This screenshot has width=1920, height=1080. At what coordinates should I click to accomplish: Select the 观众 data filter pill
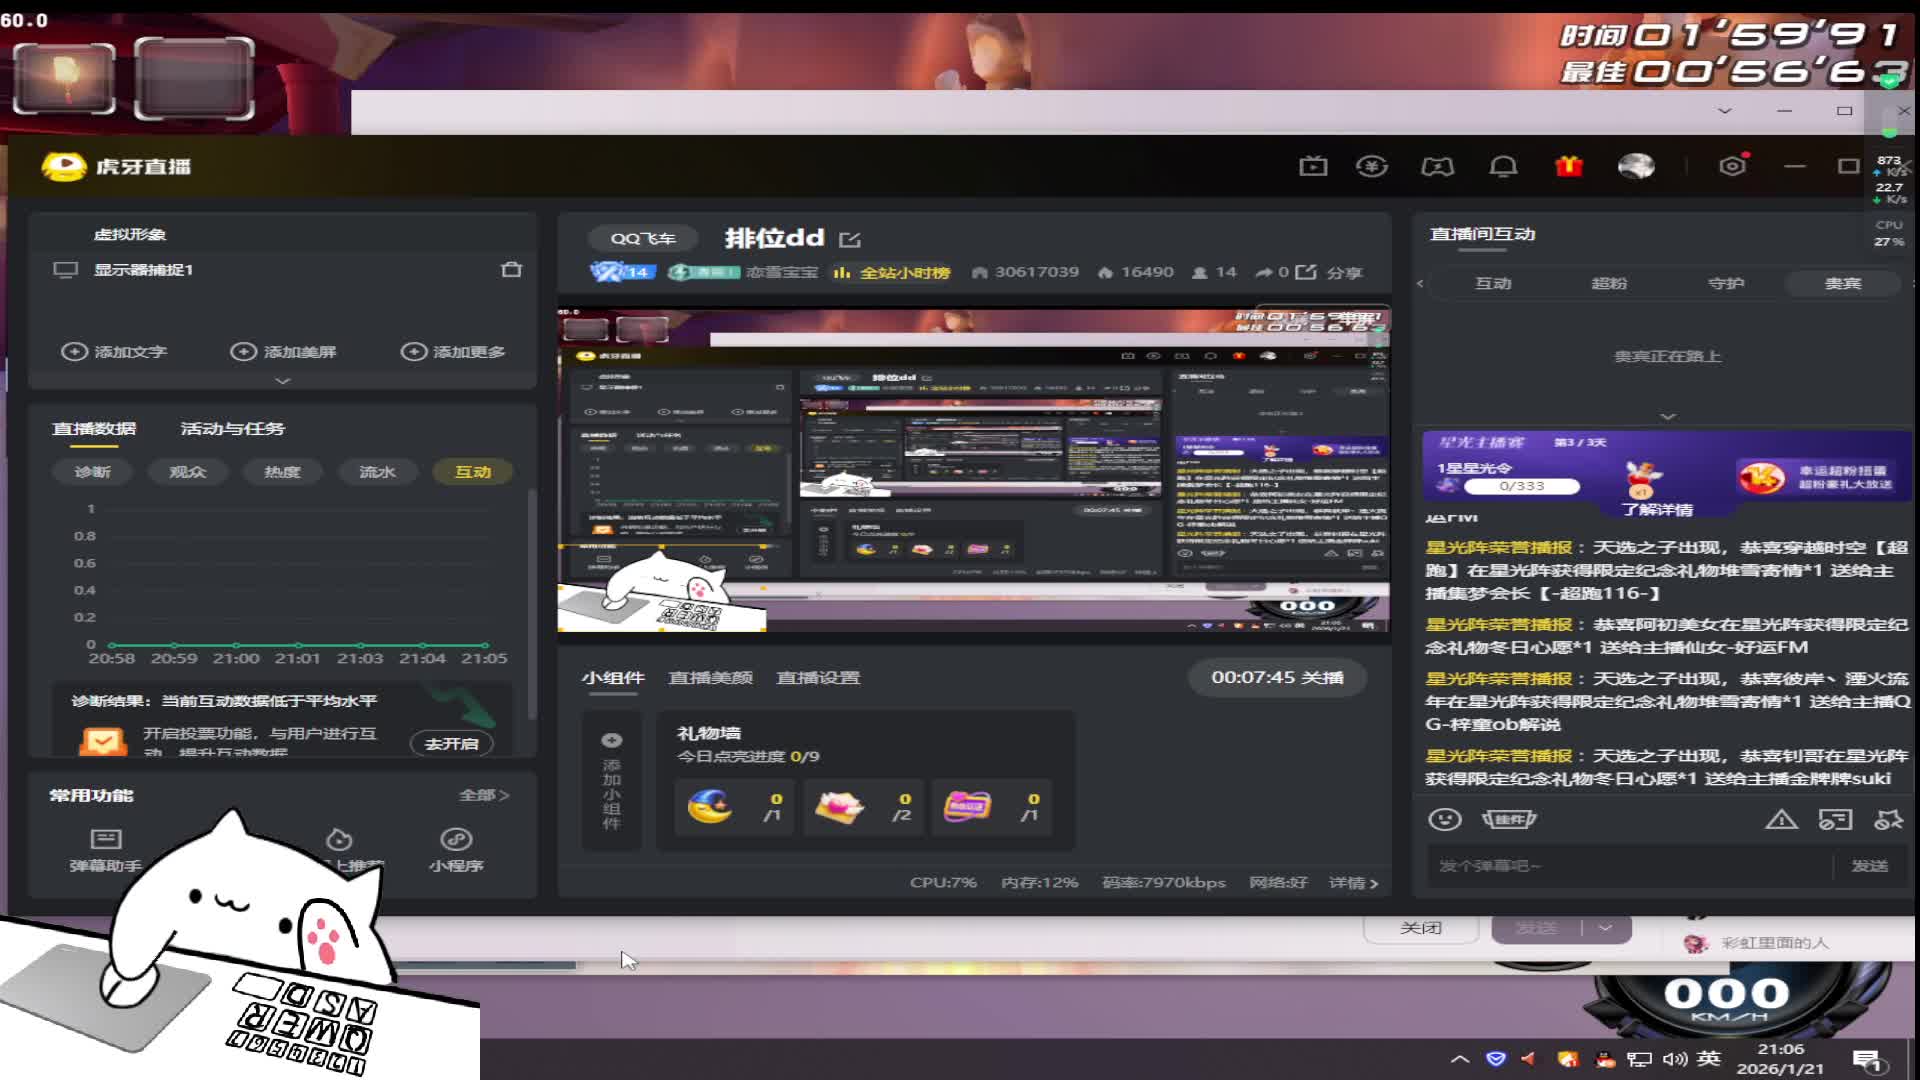click(187, 472)
